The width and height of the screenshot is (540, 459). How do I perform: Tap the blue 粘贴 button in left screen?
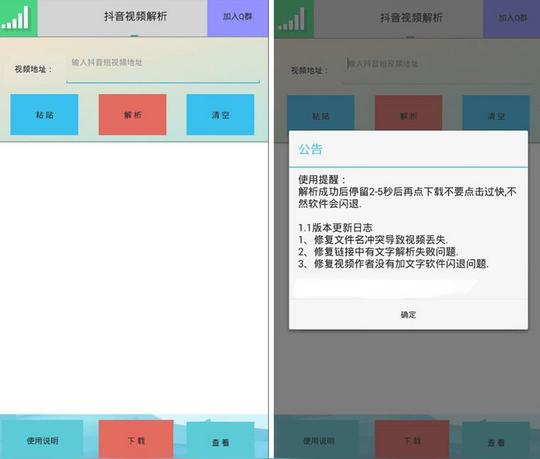[x=44, y=115]
